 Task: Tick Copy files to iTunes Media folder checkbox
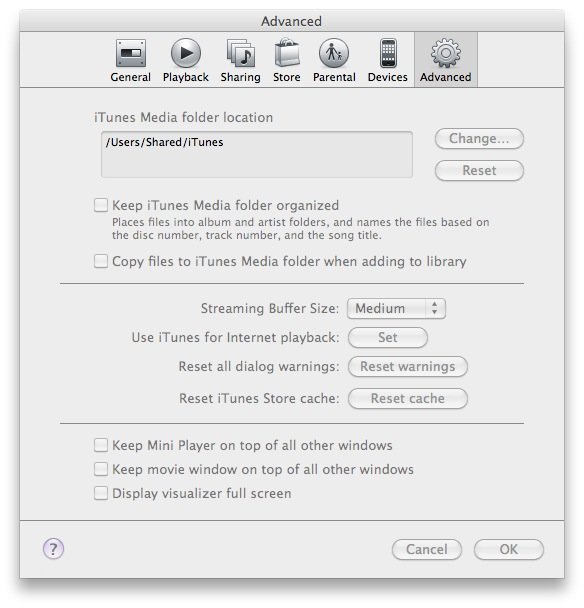(x=101, y=261)
